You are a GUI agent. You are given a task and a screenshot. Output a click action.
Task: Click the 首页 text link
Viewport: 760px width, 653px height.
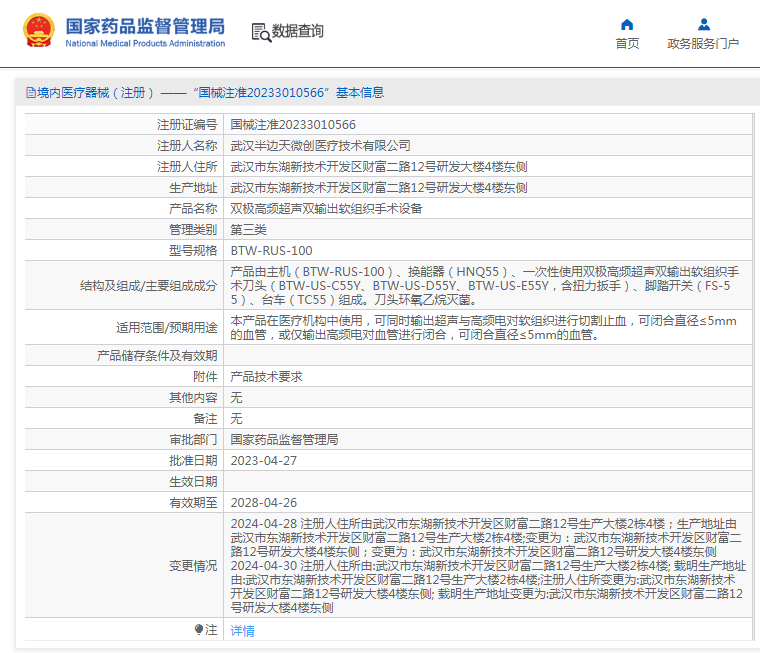(x=627, y=44)
